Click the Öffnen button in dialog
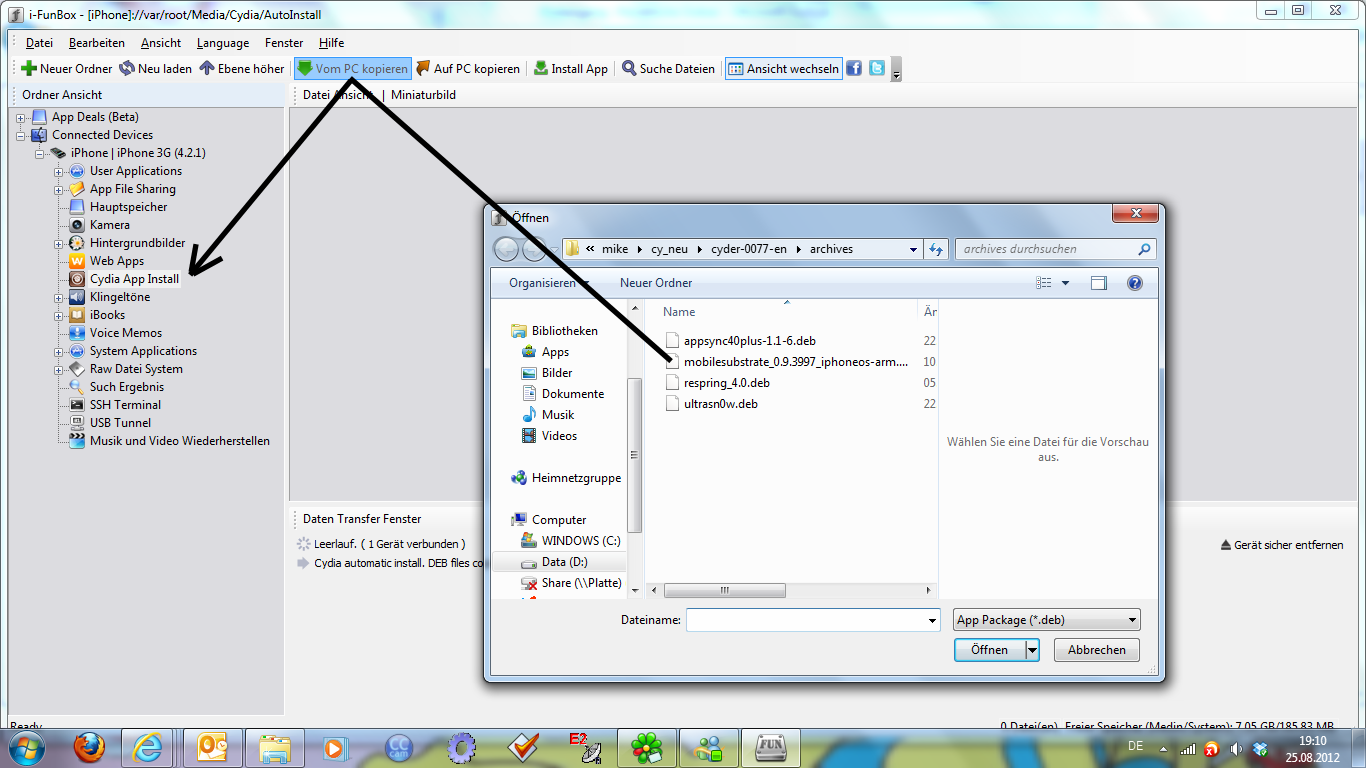This screenshot has height=768, width=1366. pyautogui.click(x=990, y=650)
